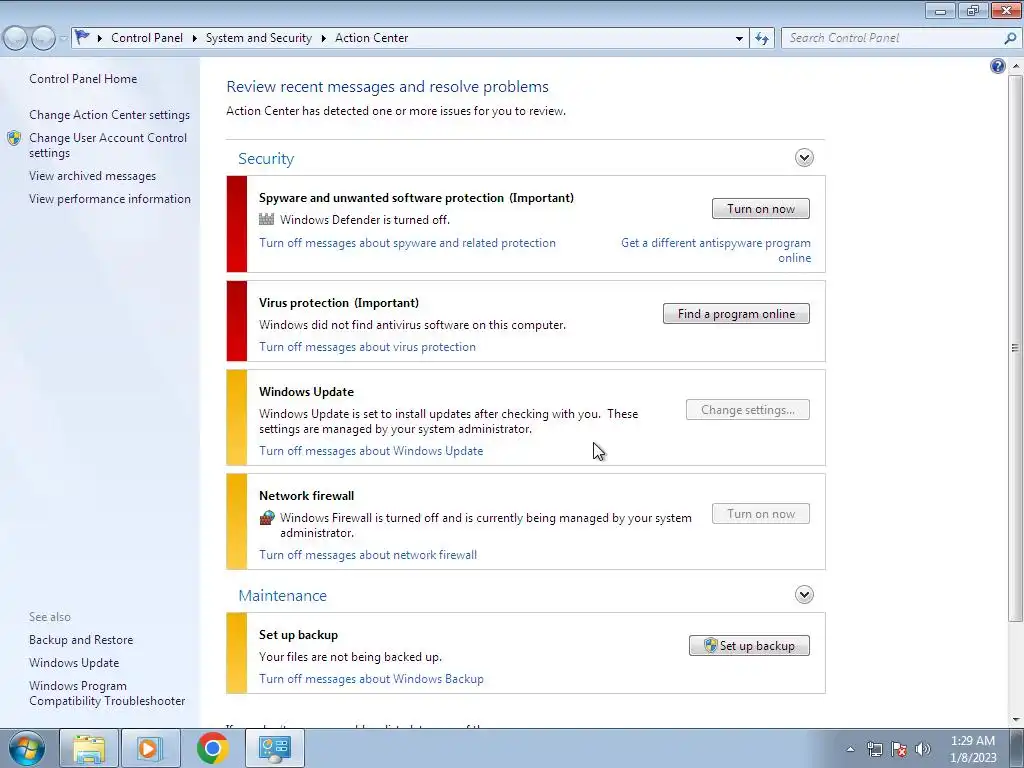Click 'Windows Defender is turned off.' text

(x=365, y=219)
